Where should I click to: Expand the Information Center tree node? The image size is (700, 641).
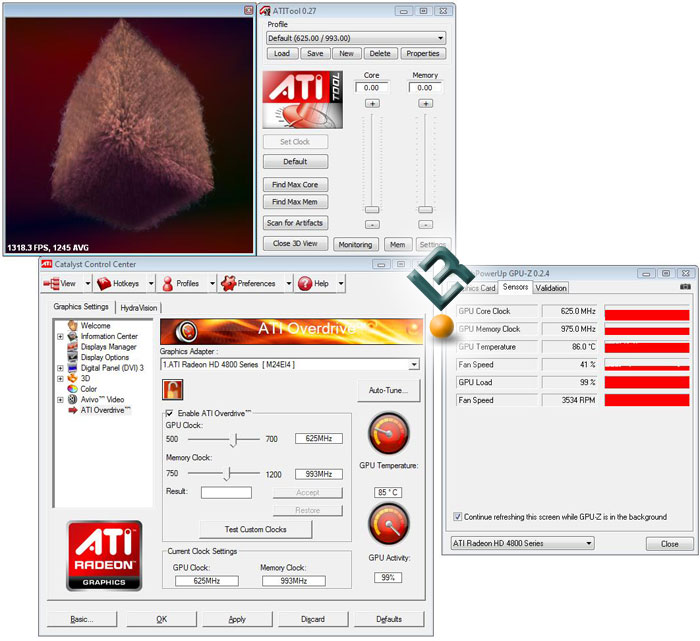[60, 337]
